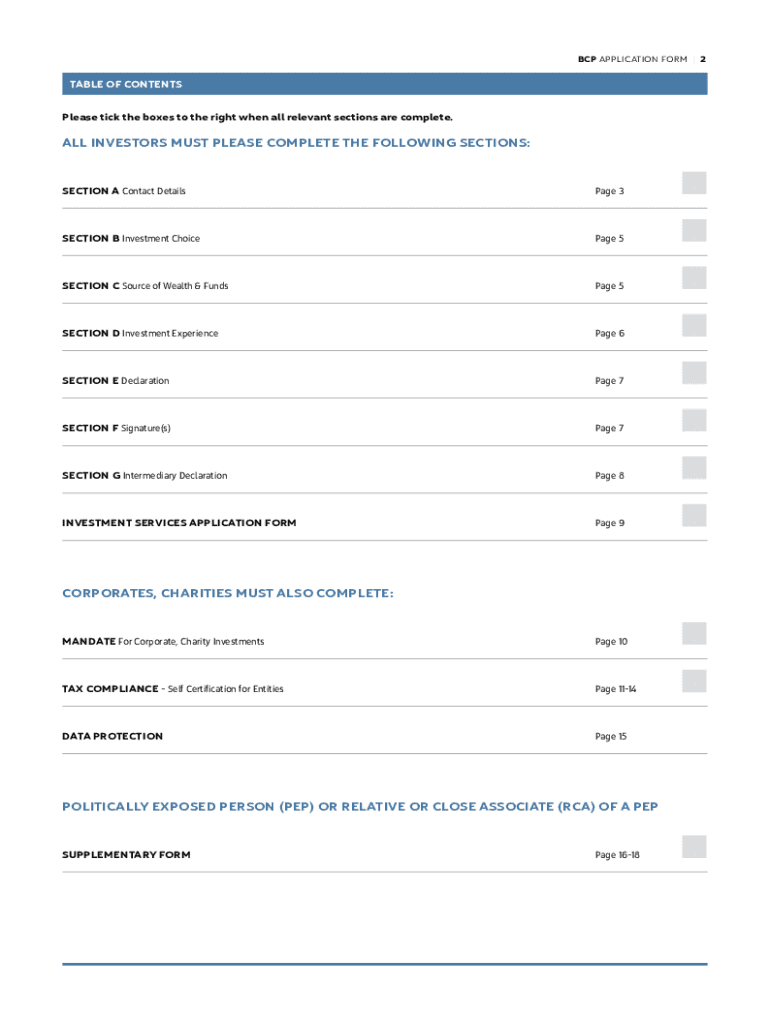Click the Page 9 reference text

point(609,523)
